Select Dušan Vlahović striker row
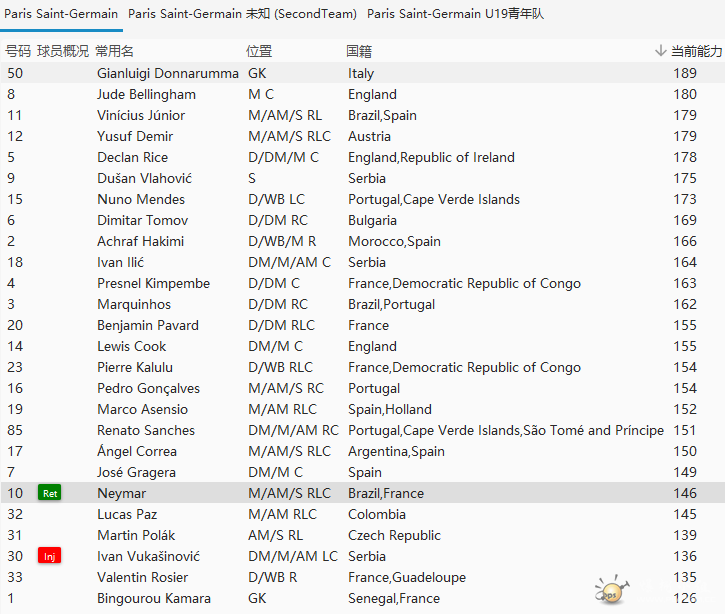725x614 pixels. pos(144,178)
